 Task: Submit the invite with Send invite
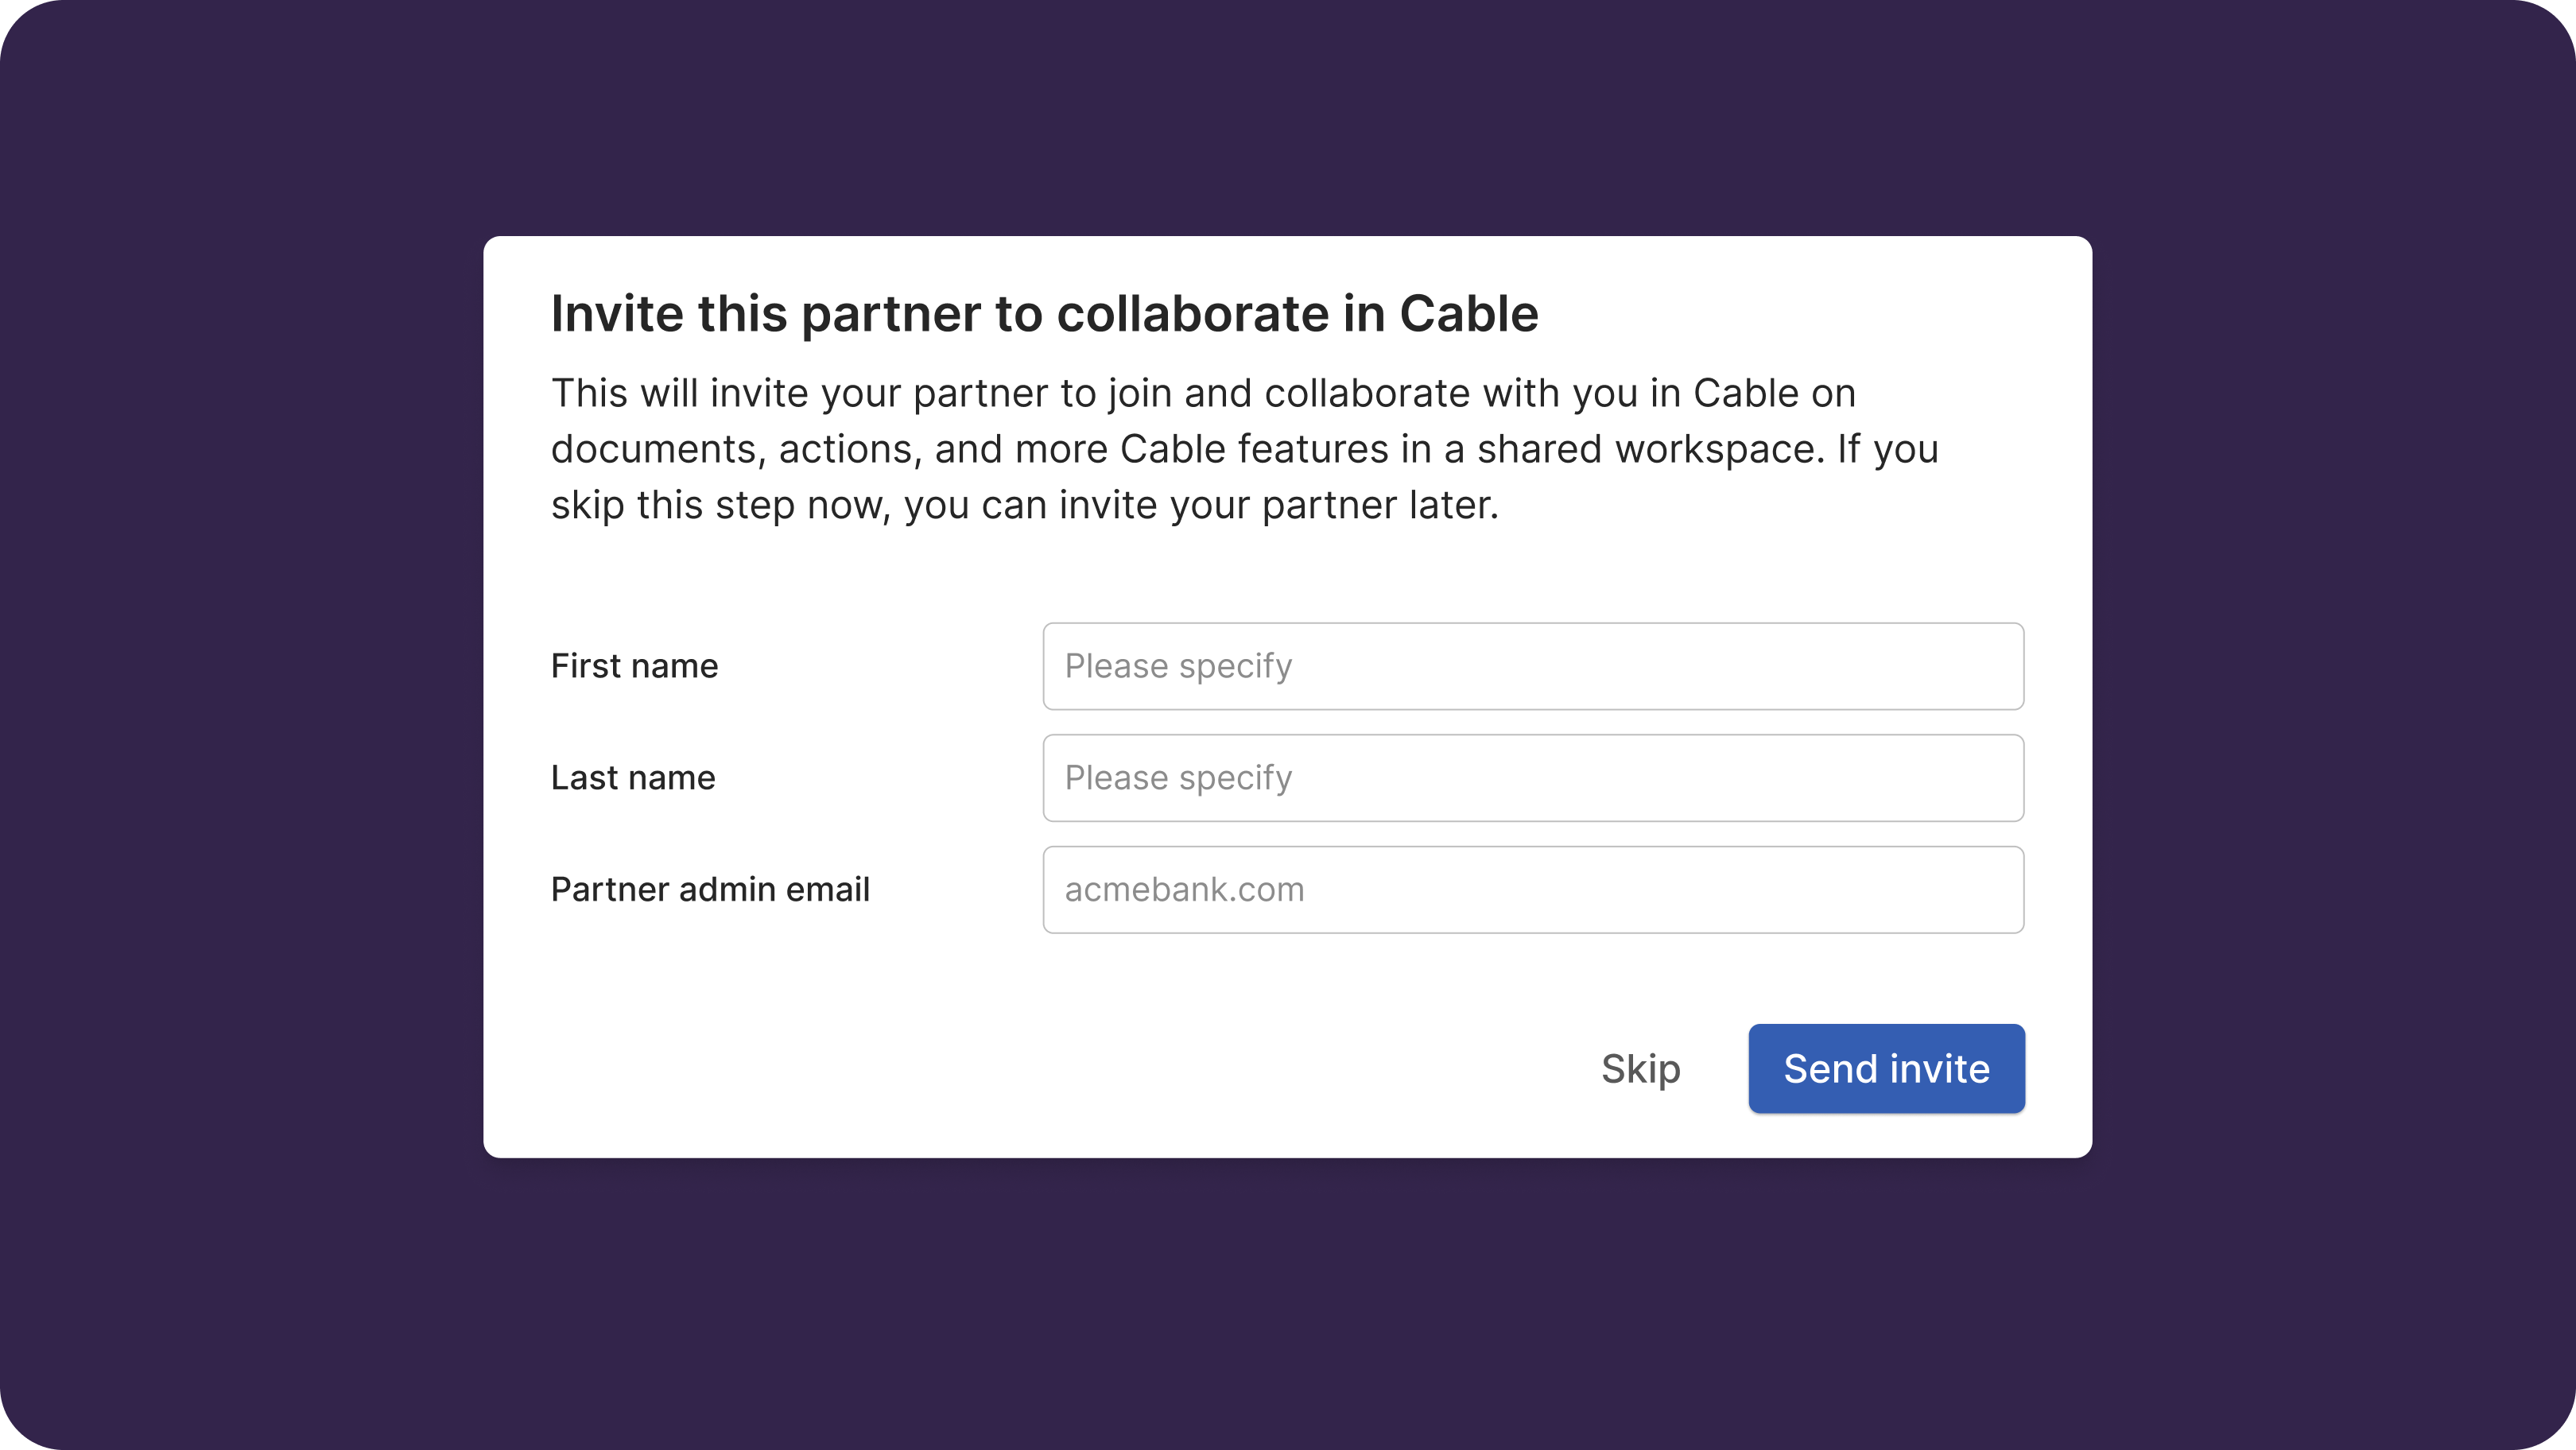tap(1885, 1068)
